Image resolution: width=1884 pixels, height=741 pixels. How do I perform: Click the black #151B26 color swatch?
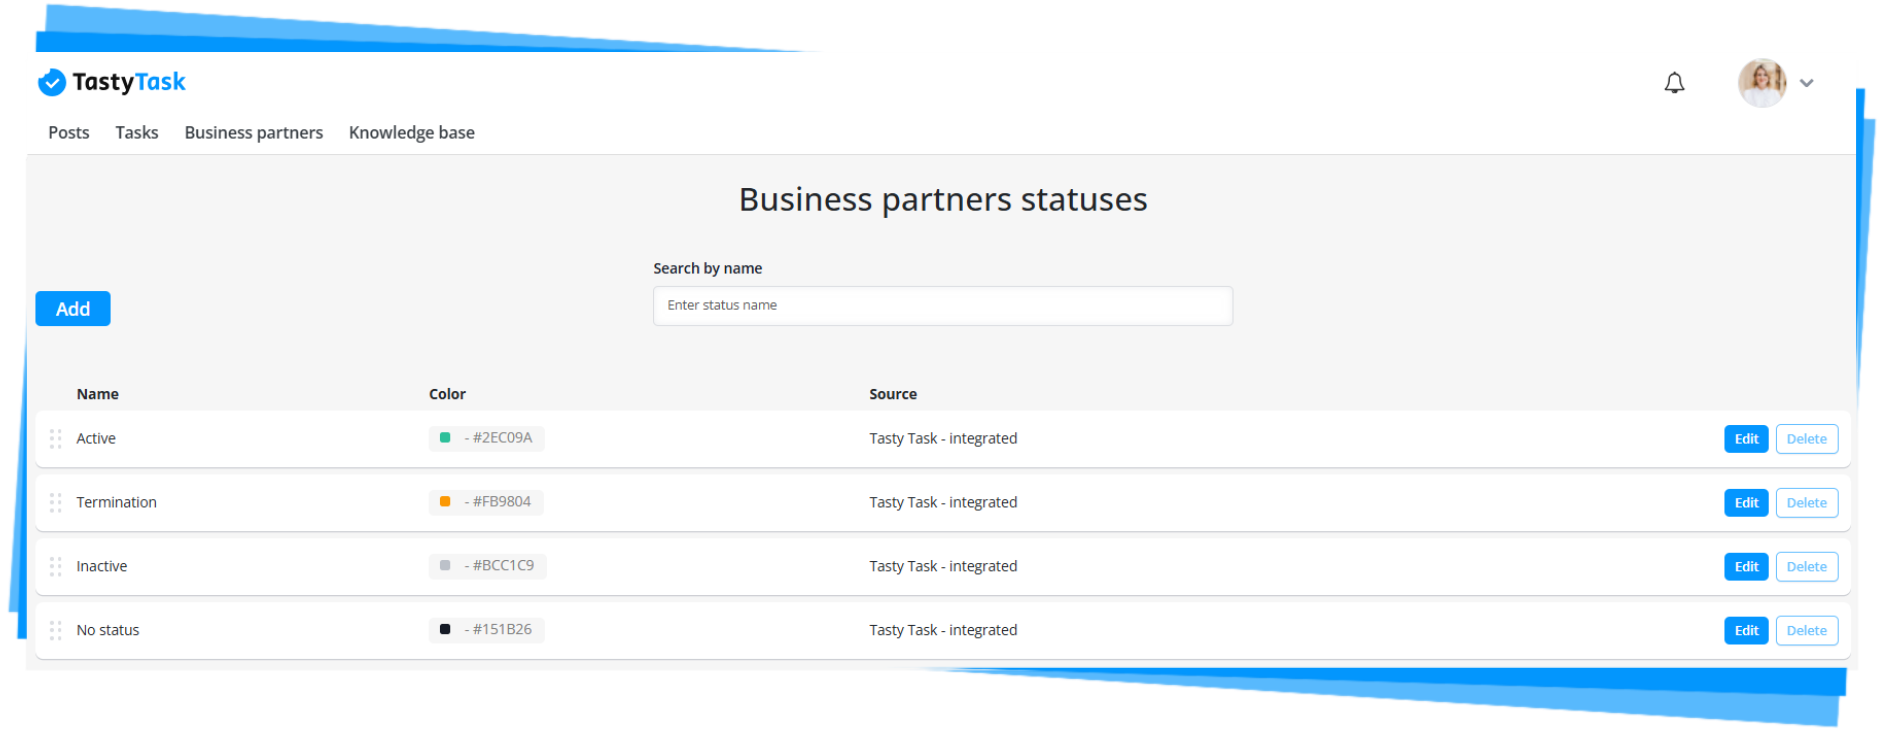tap(444, 630)
